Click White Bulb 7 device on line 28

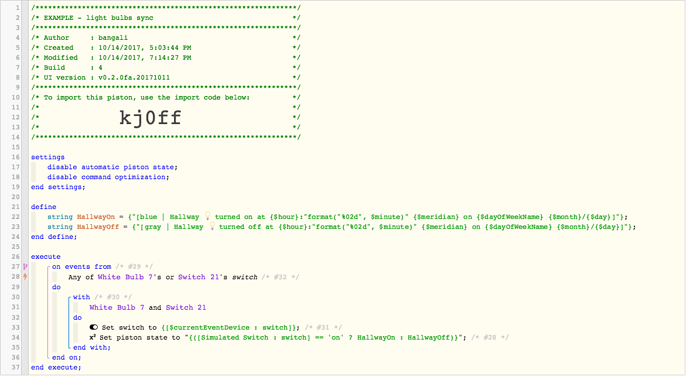[x=125, y=277]
